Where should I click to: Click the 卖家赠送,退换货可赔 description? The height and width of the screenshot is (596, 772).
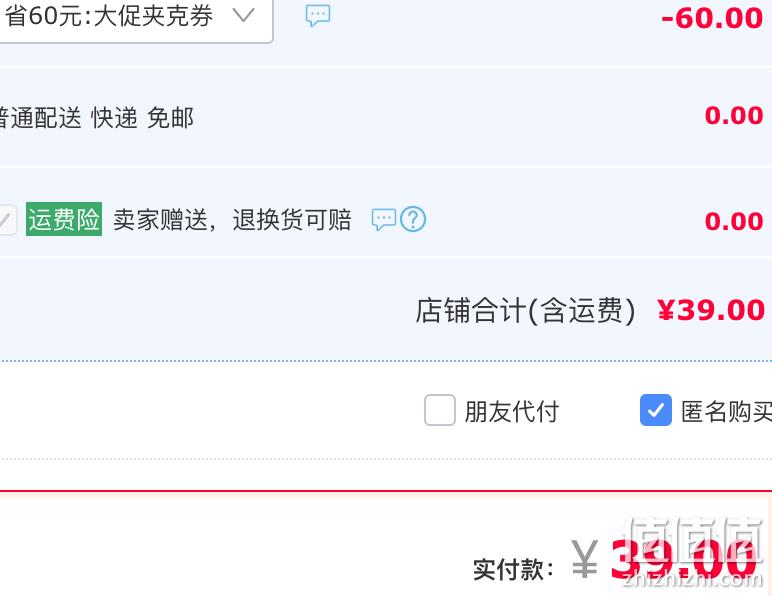tap(232, 220)
